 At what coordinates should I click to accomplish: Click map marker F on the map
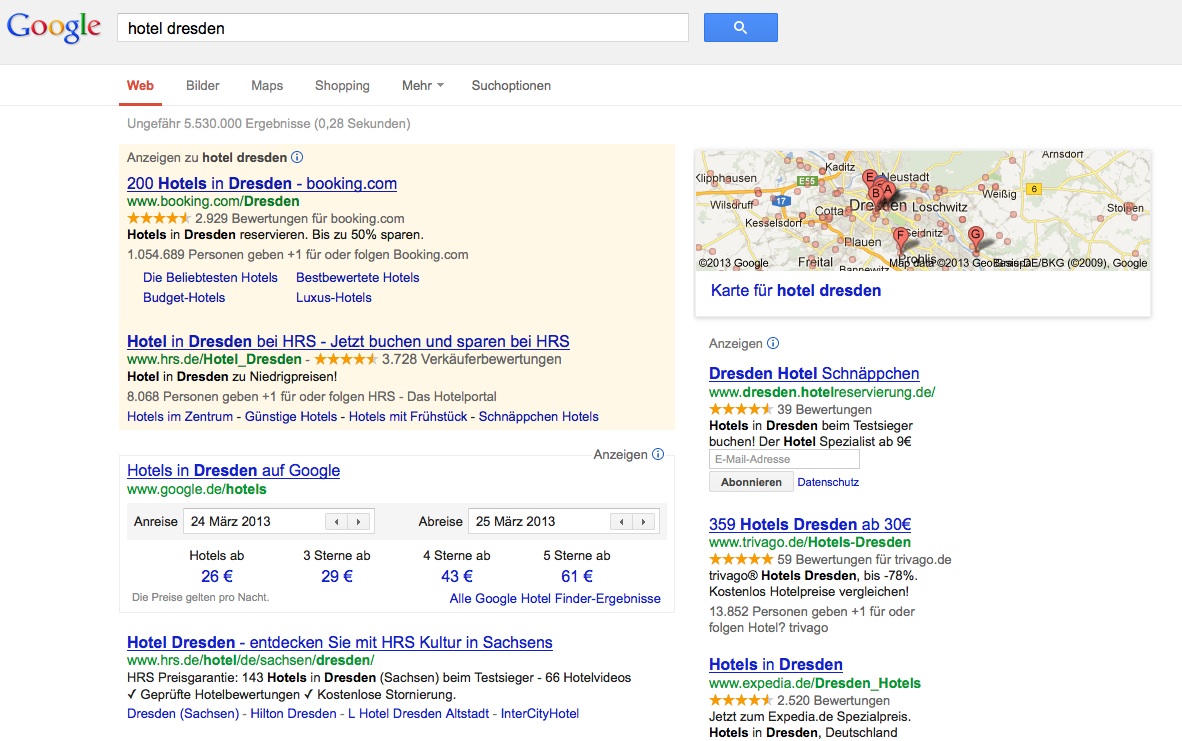point(899,237)
